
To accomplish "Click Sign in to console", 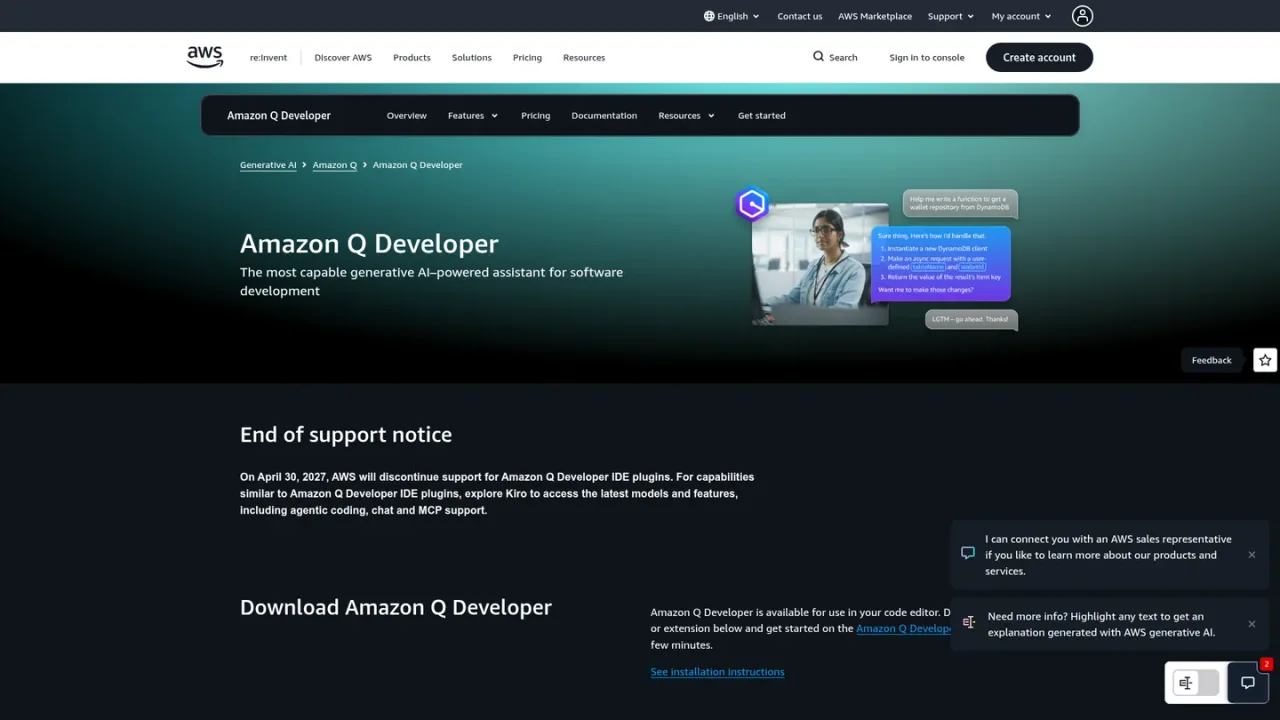I will (x=927, y=57).
